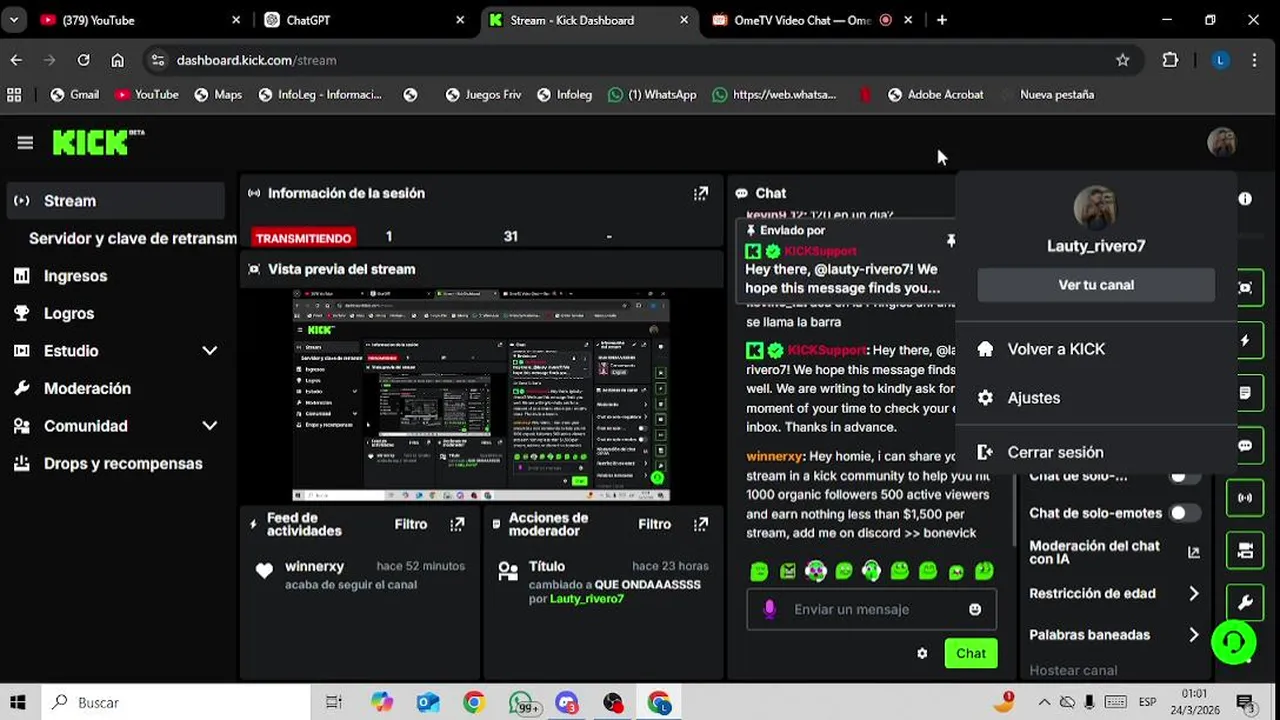This screenshot has height=720, width=1280.
Task: Click the purple microphone icon in chat input
Action: click(769, 609)
